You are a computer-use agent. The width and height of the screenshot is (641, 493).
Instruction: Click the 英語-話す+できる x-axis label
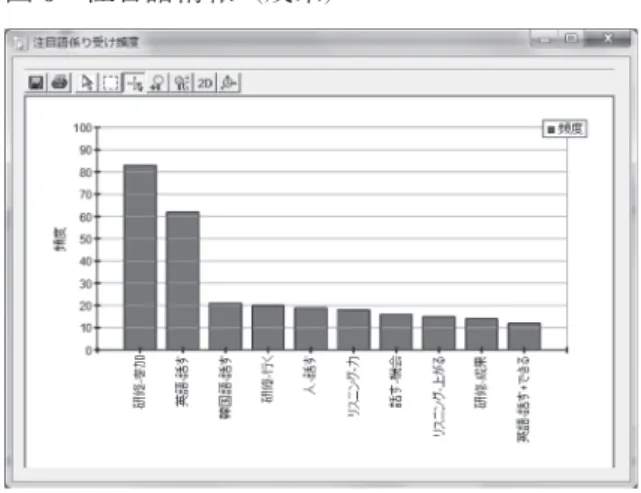(524, 399)
